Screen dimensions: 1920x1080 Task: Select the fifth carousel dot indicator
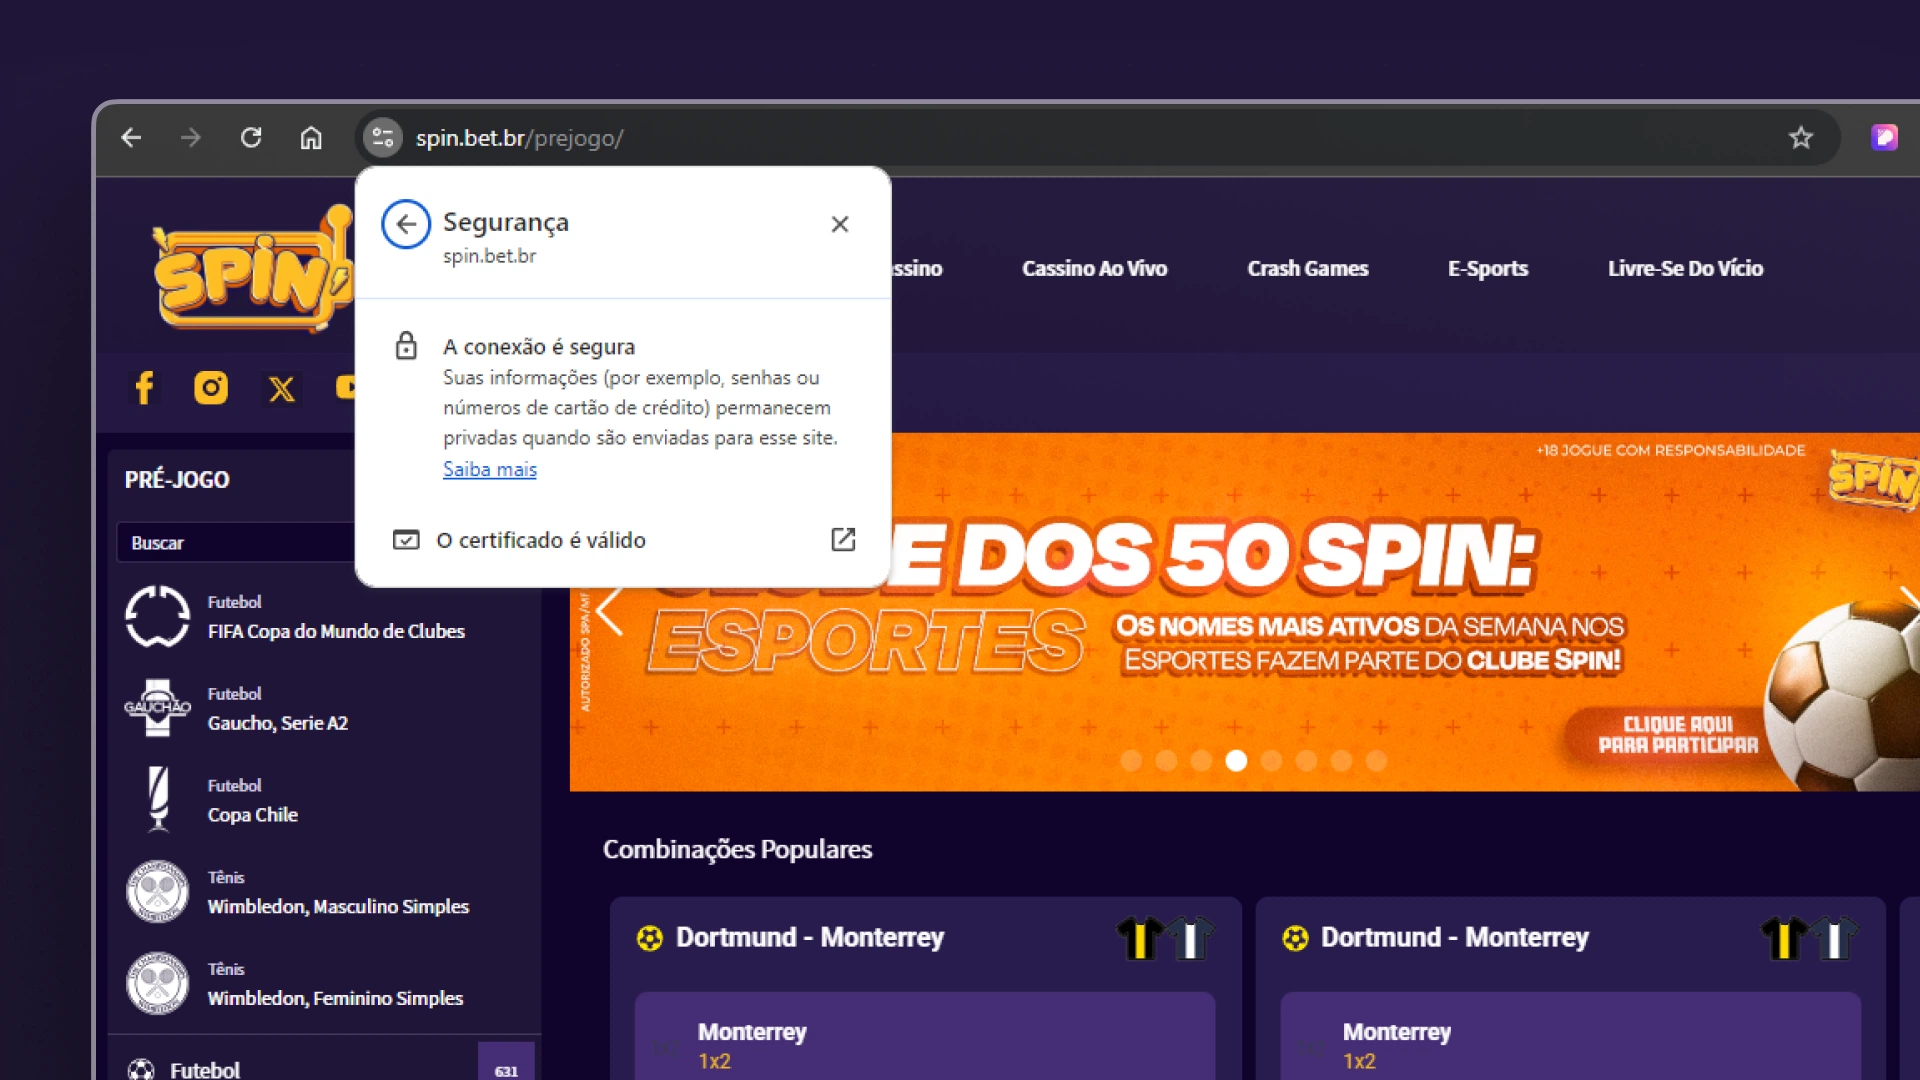click(1271, 761)
